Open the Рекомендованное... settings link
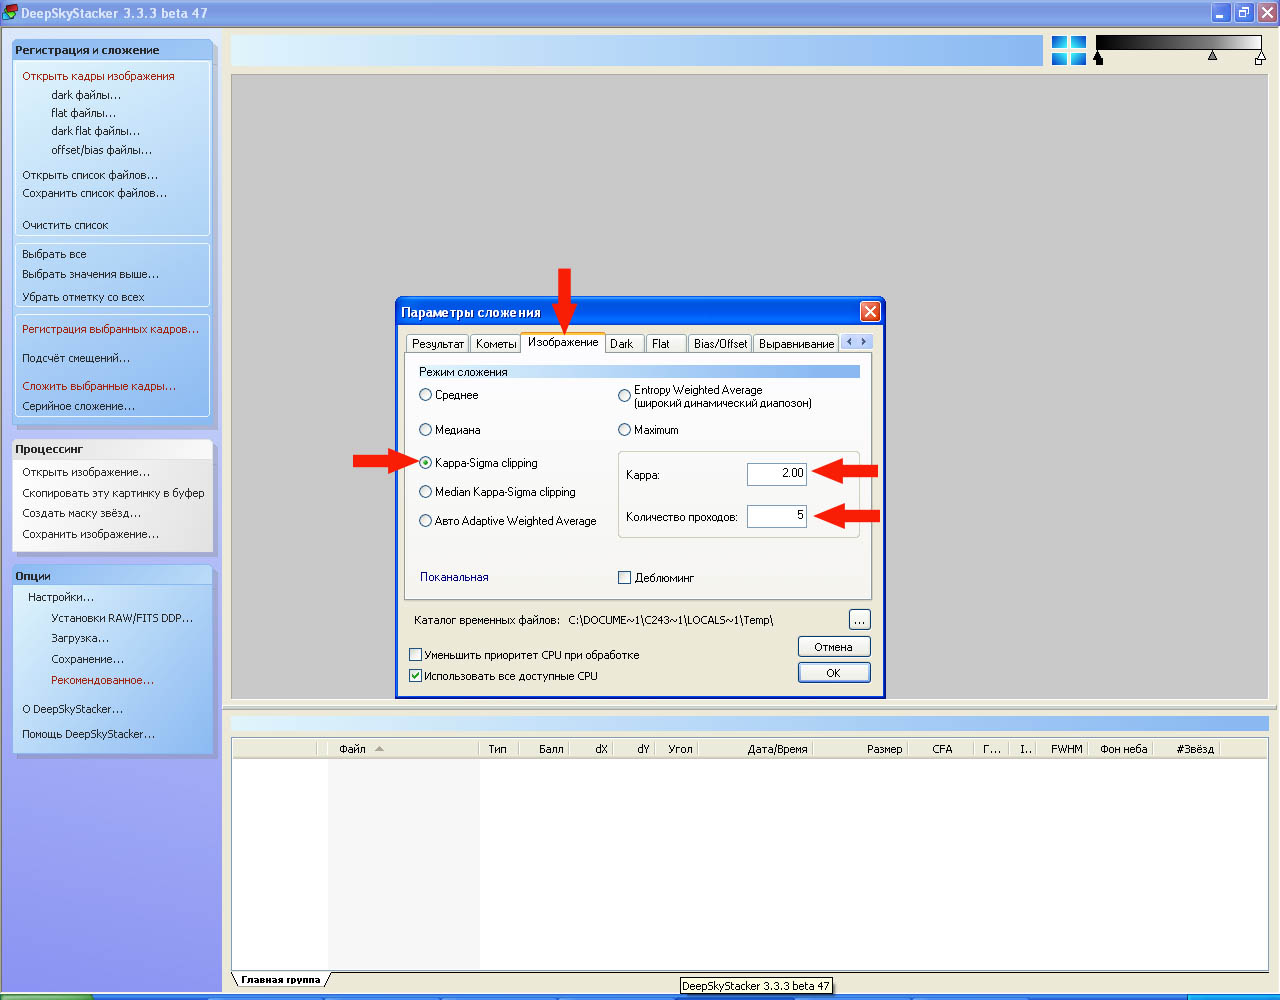Image resolution: width=1280 pixels, height=1000 pixels. 102,680
